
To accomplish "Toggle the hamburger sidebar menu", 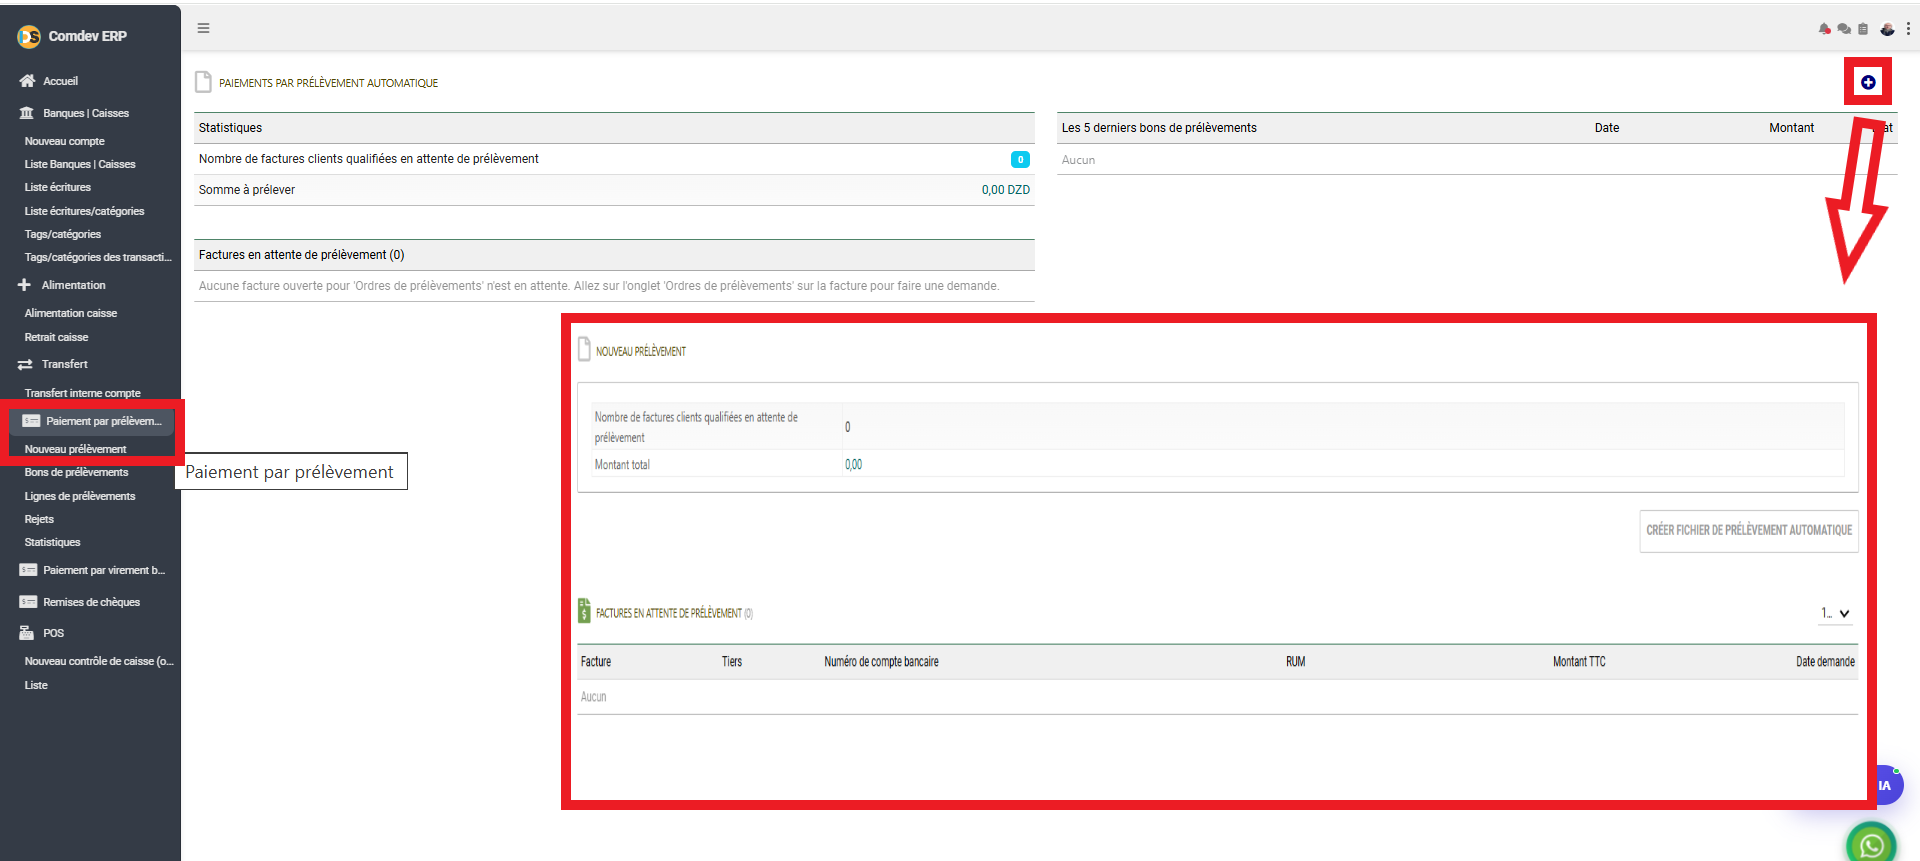I will coord(203,28).
